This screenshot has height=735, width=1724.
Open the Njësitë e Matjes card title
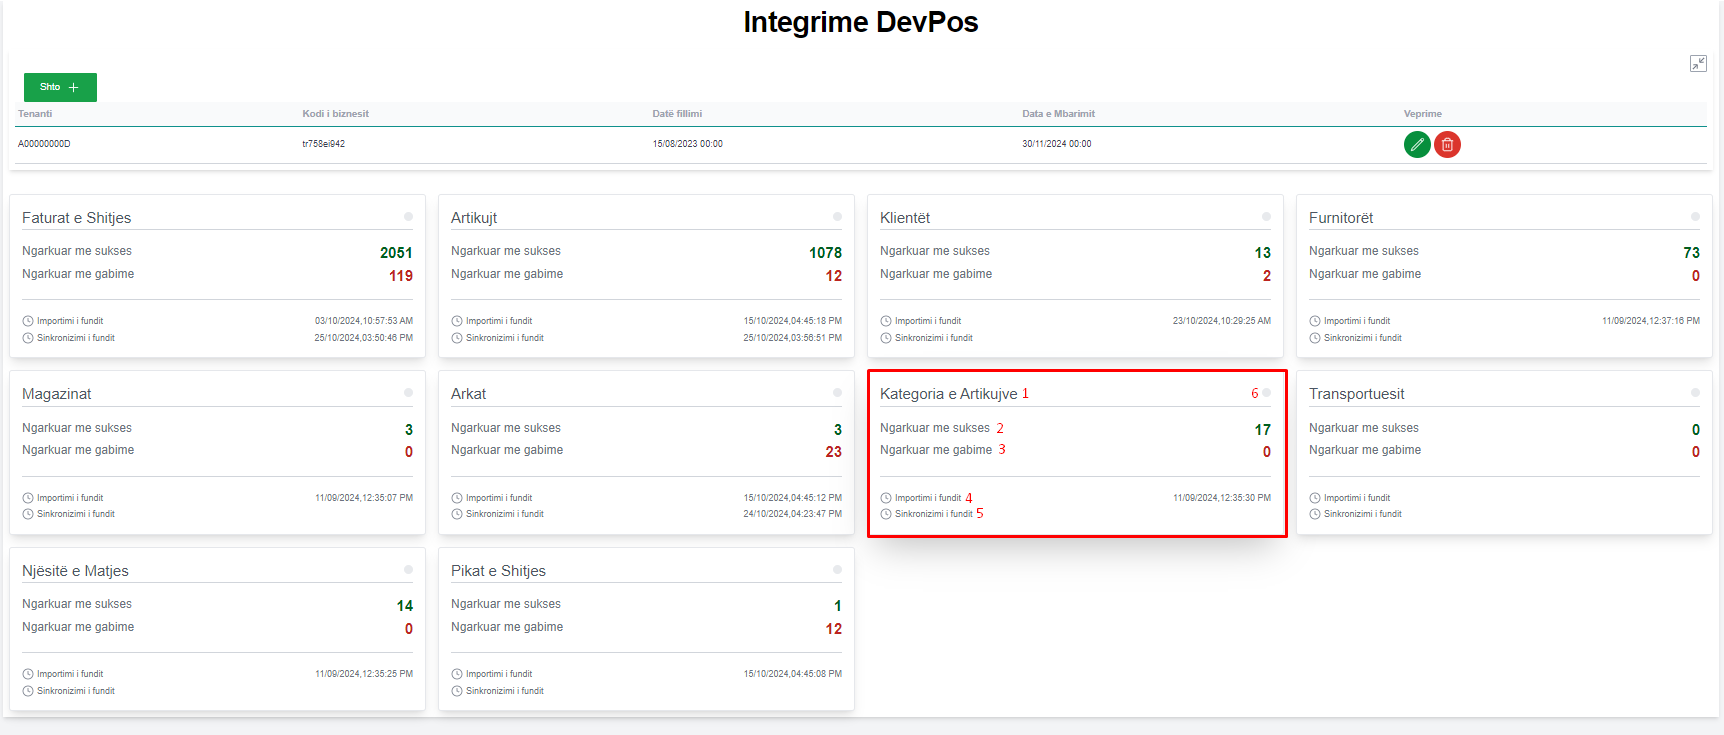point(75,571)
